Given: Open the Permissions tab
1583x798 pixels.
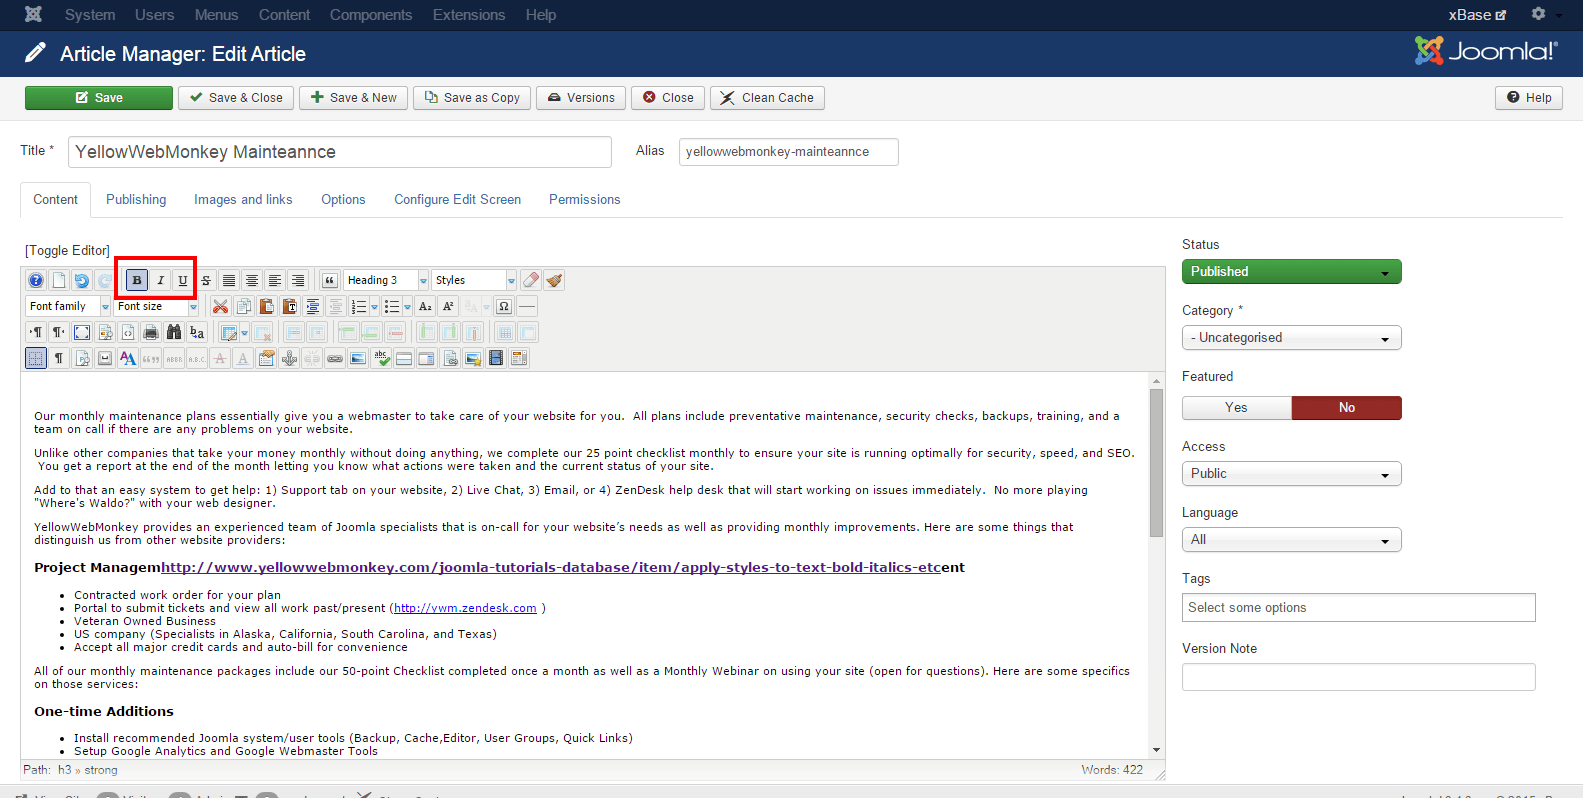Looking at the screenshot, I should (584, 200).
